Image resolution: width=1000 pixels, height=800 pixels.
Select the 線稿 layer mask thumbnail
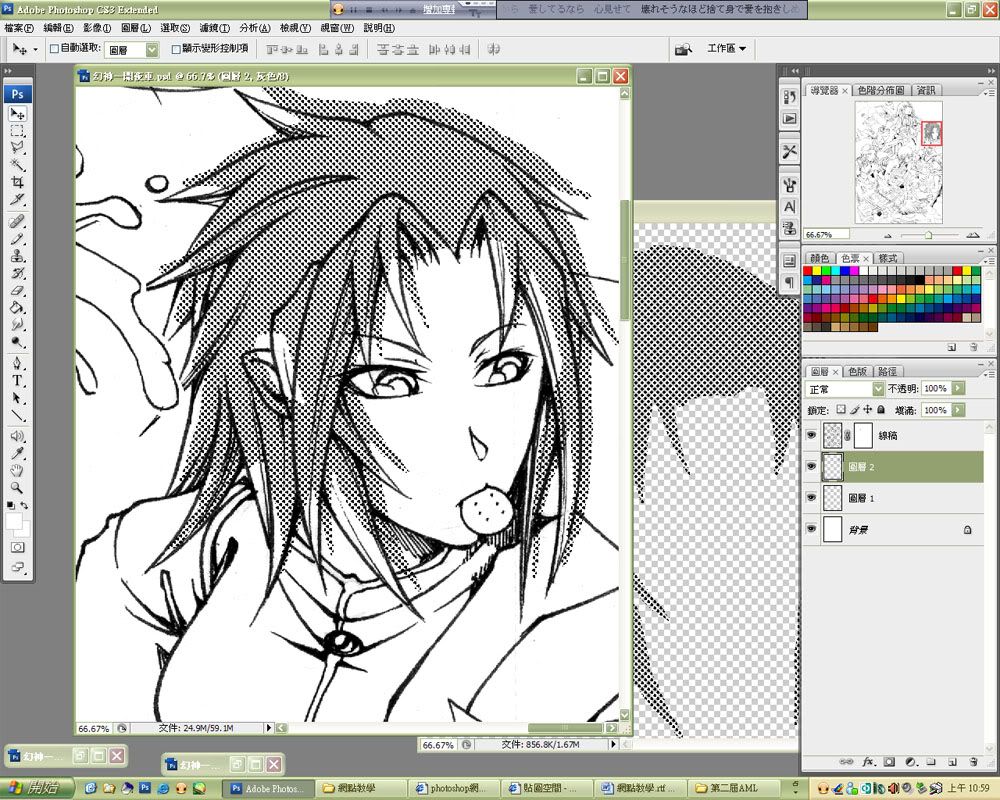[x=862, y=435]
